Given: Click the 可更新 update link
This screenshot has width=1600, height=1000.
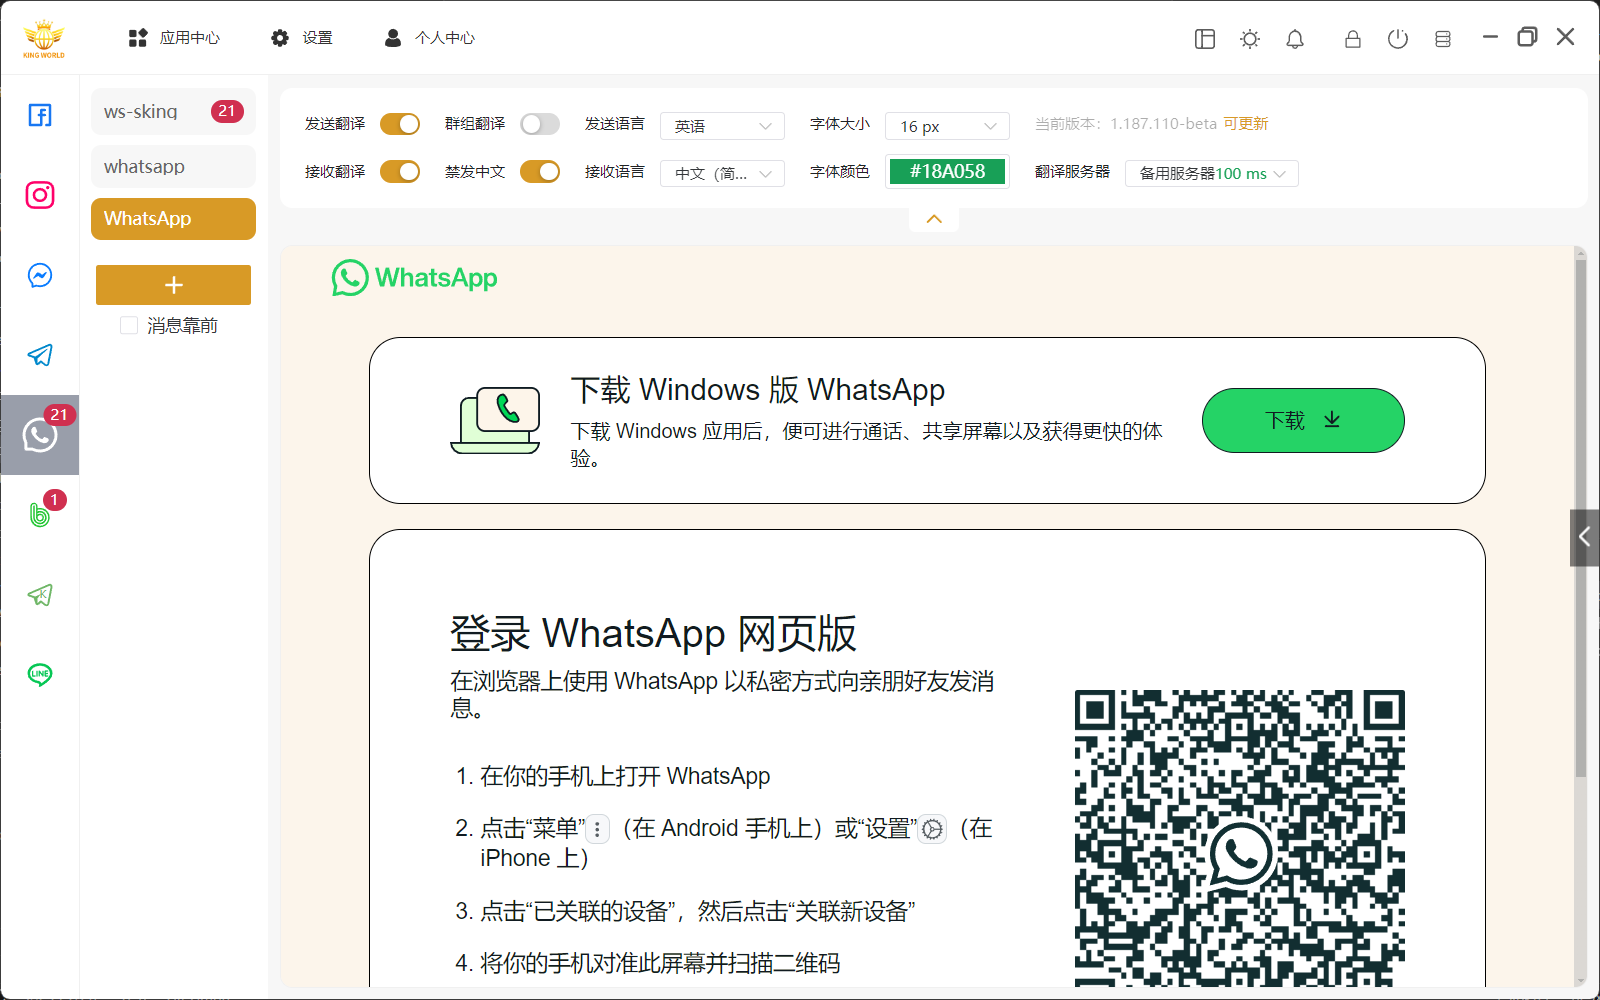Looking at the screenshot, I should coord(1245,123).
